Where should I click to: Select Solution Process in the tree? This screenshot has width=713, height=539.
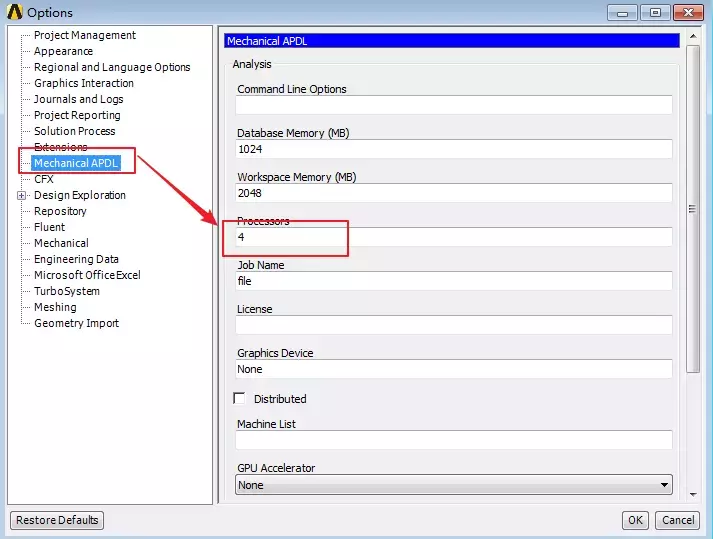tap(75, 131)
